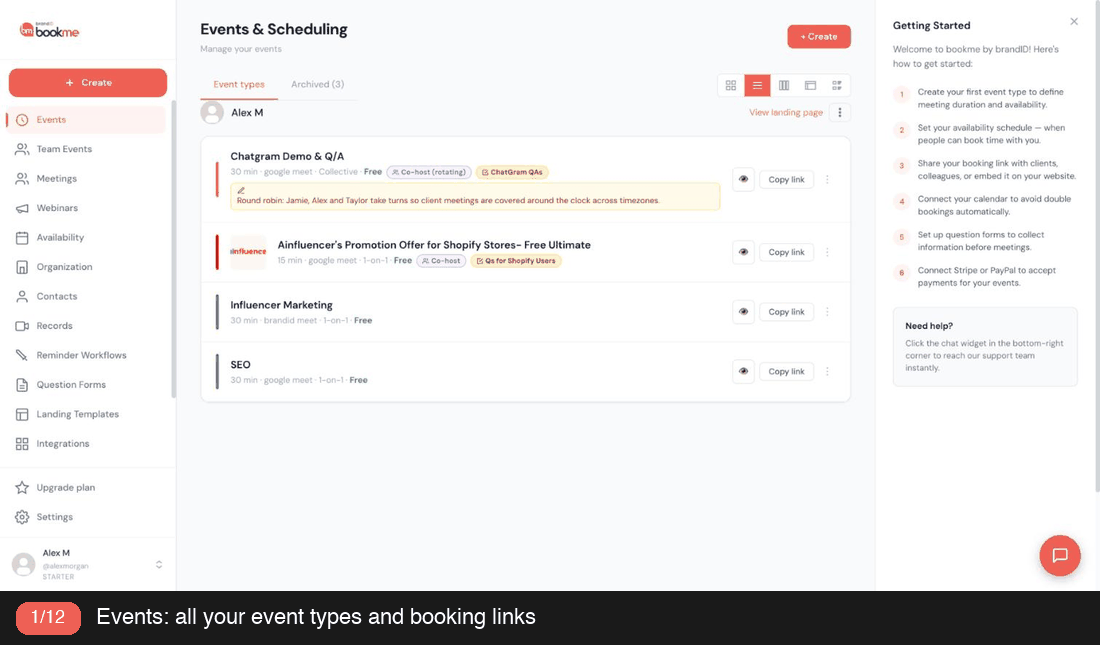Viewport: 1100px width, 645px height.
Task: Open Events in the sidebar
Action: click(86, 120)
